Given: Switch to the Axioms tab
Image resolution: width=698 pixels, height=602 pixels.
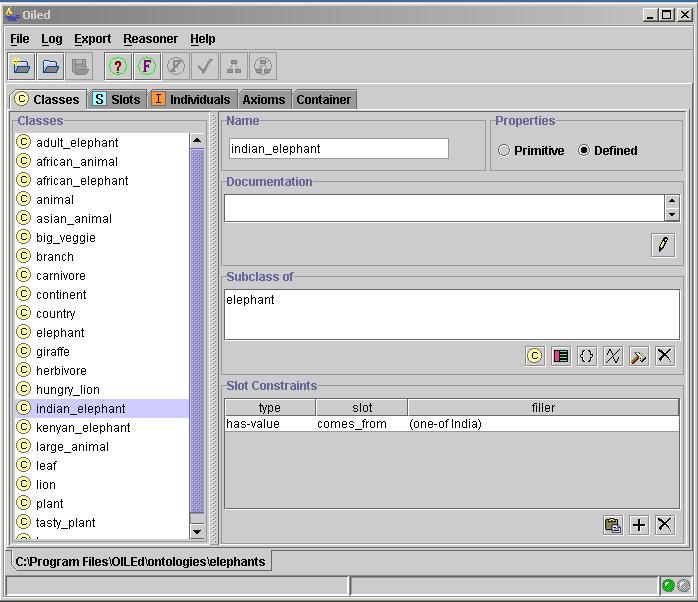Looking at the screenshot, I should pos(264,99).
